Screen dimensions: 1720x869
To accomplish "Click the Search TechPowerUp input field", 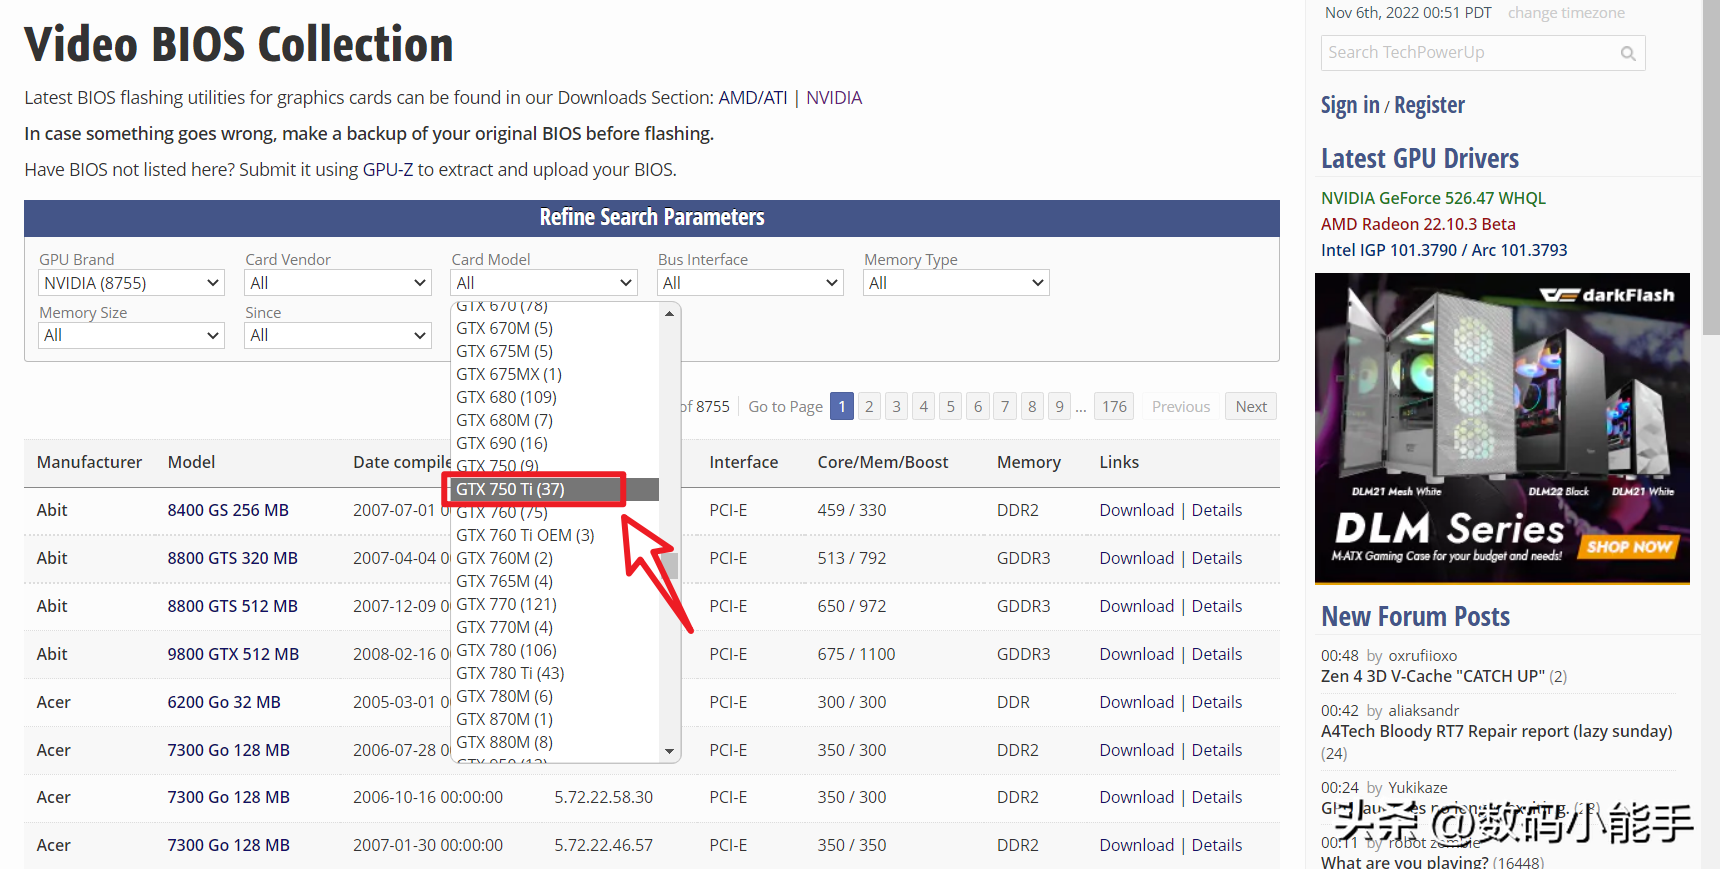I will pos(1468,53).
